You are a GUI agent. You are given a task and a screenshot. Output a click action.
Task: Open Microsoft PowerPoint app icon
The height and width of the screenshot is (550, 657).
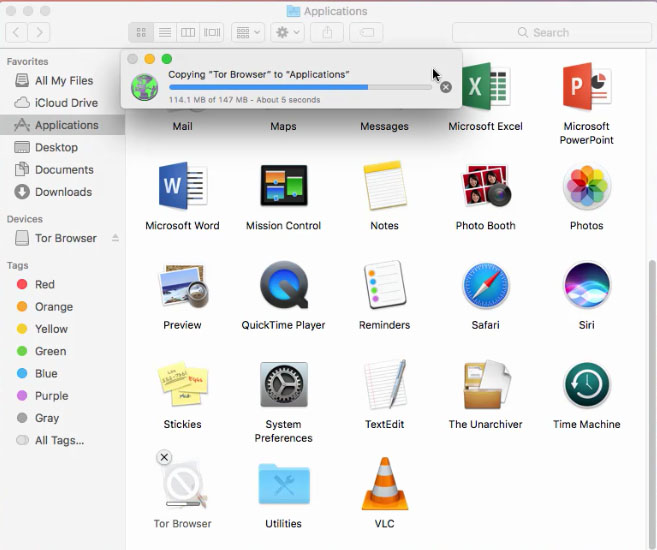587,86
